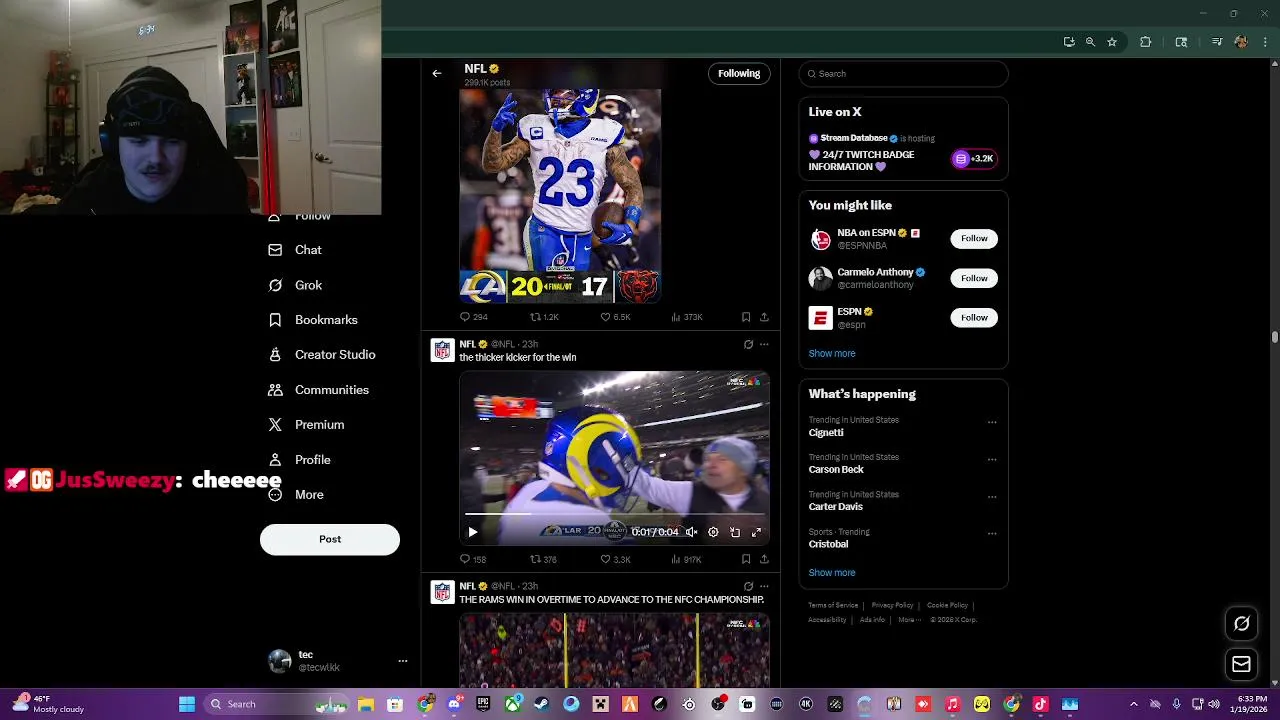The width and height of the screenshot is (1280, 720).
Task: Follow NBA on ESPN
Action: [974, 238]
